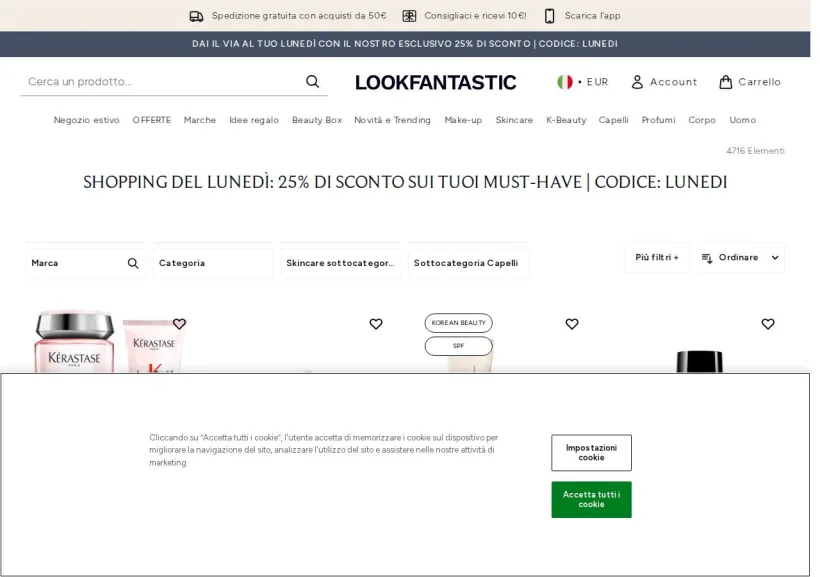Add Kérastase product to wishlist heart
820x577 pixels.
tap(179, 324)
